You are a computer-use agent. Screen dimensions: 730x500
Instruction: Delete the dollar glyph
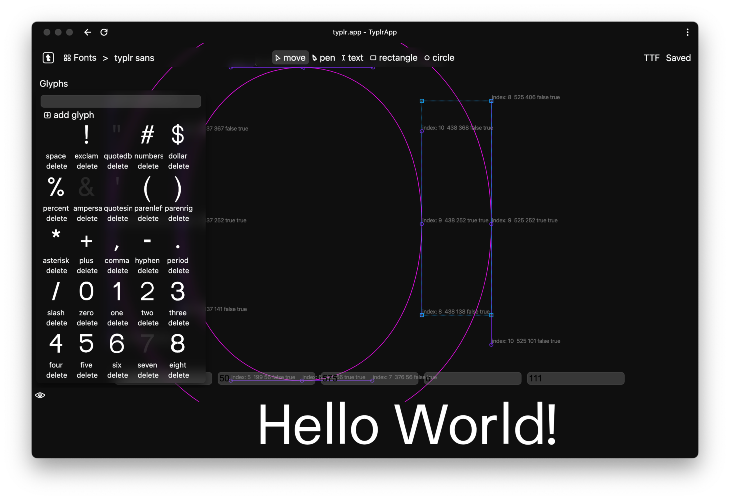(x=179, y=166)
